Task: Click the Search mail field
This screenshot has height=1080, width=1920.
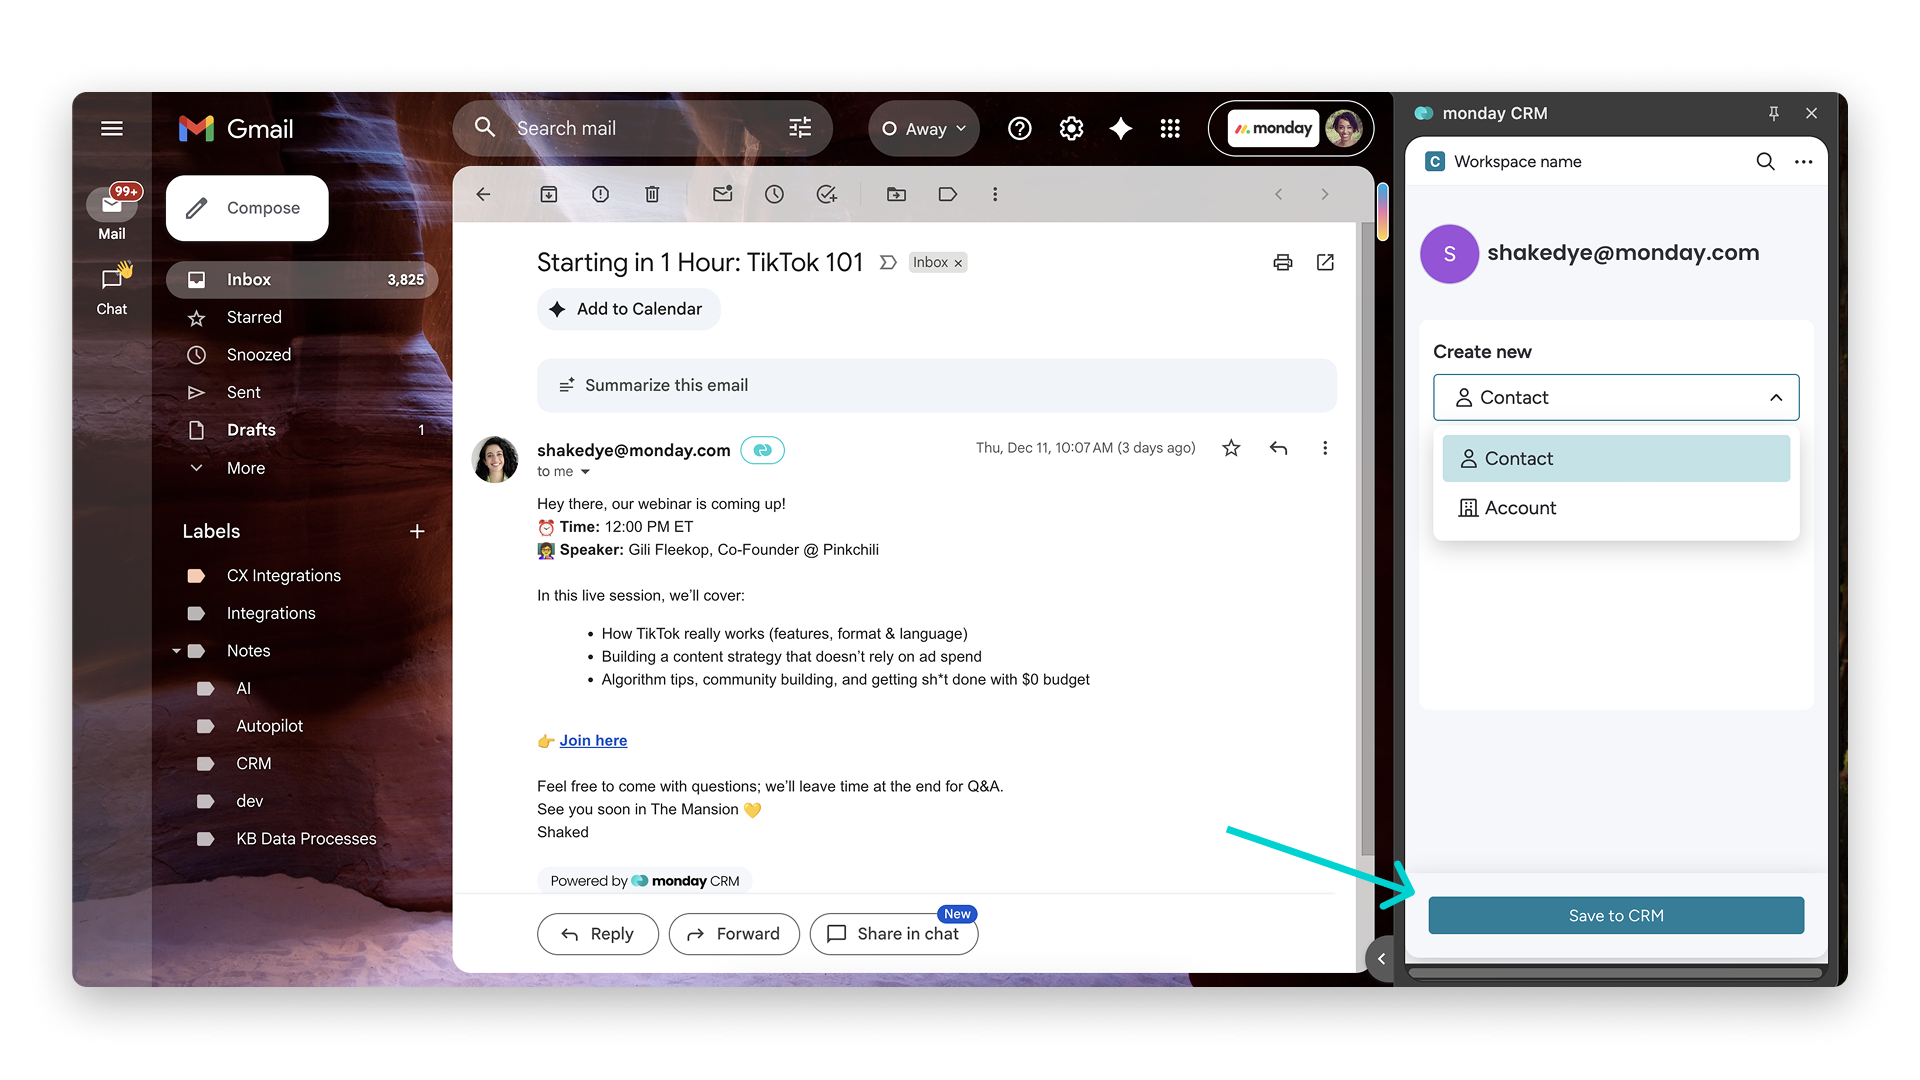Action: click(x=642, y=128)
